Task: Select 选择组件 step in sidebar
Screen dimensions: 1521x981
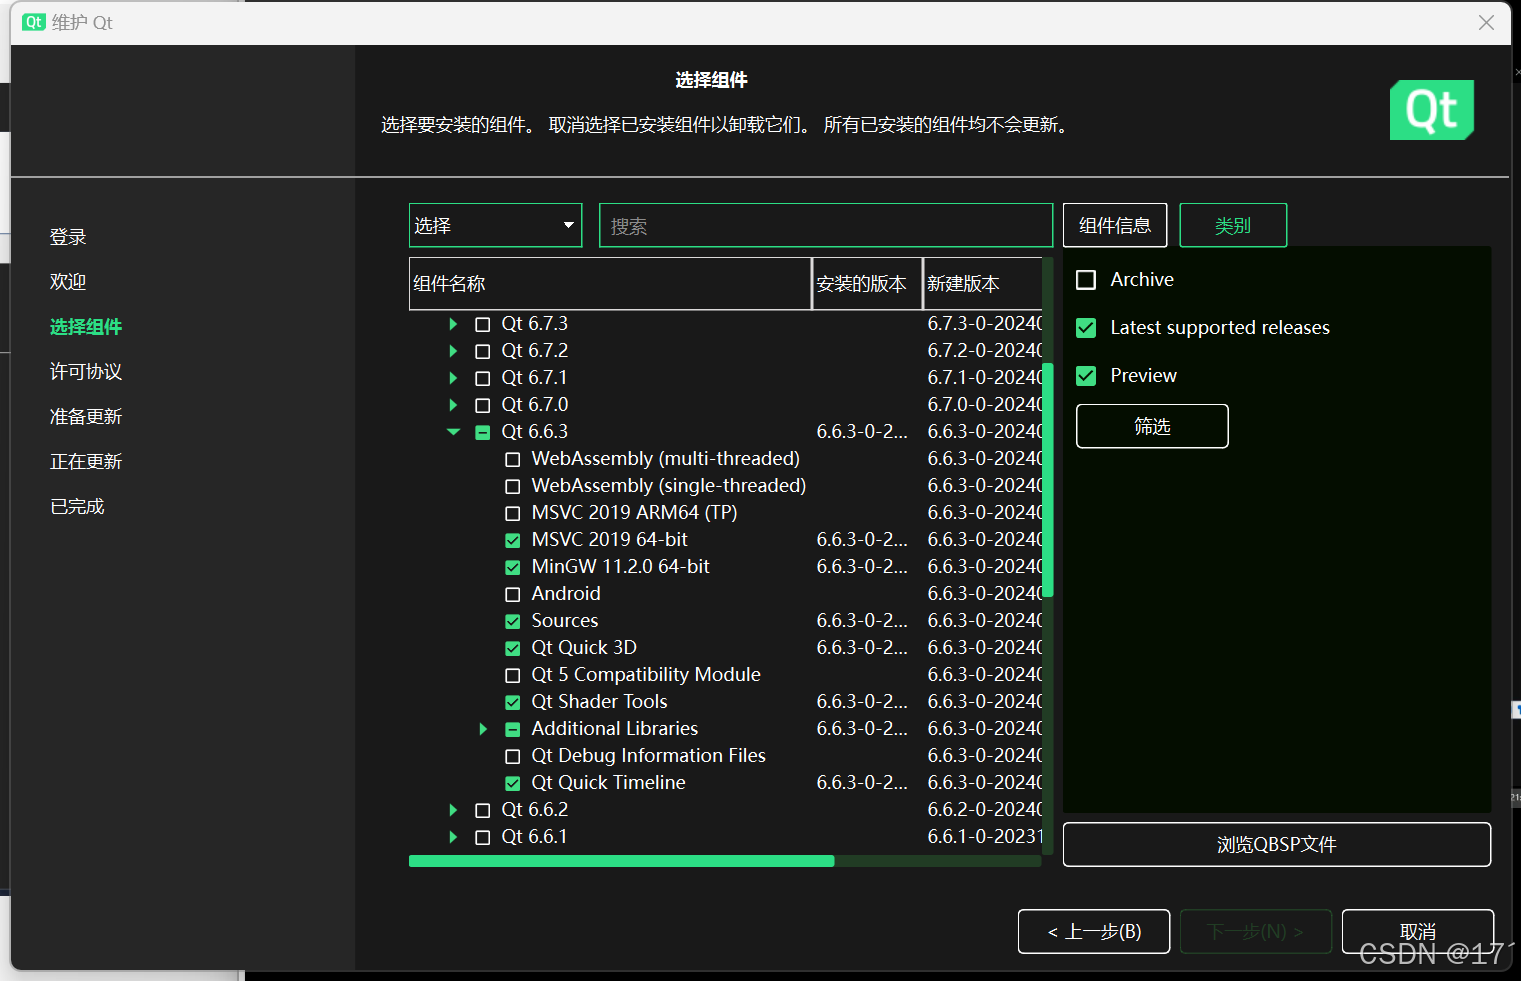Action: click(x=86, y=327)
